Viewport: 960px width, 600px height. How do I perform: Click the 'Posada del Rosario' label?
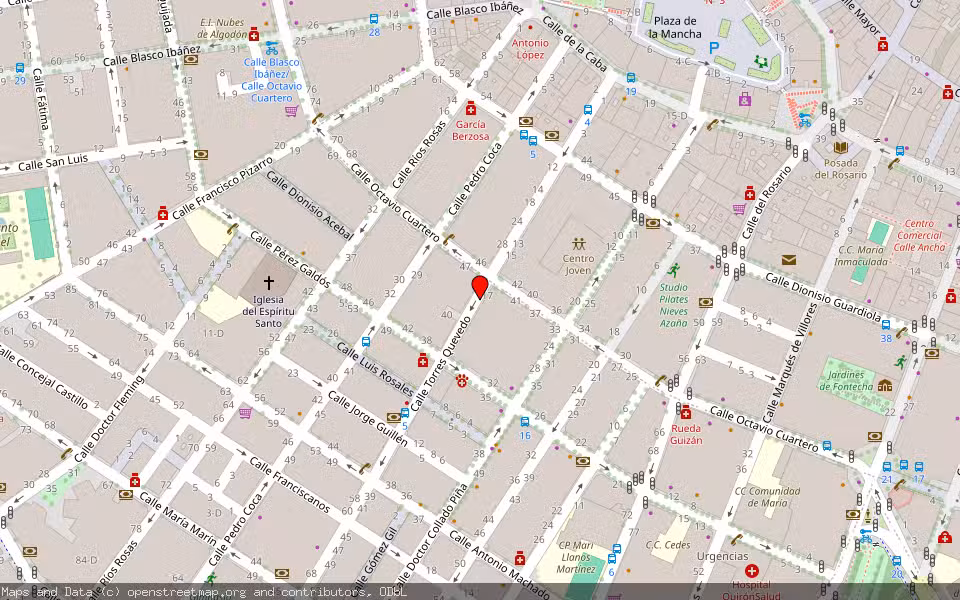pos(841,168)
